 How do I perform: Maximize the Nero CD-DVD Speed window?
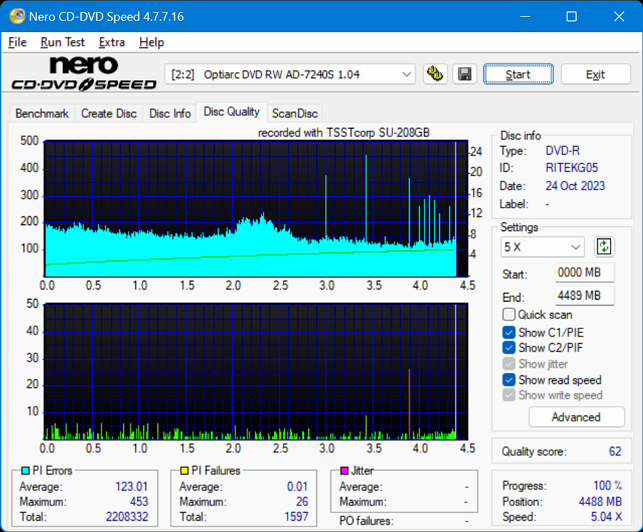[x=572, y=16]
